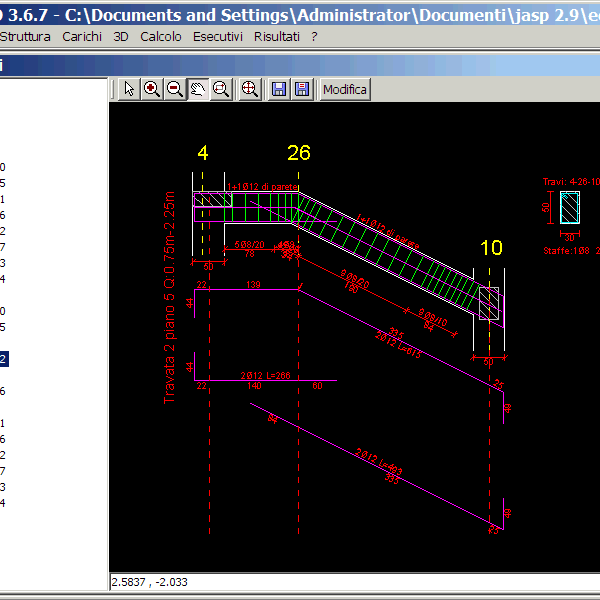Select the arrow pointer tool
This screenshot has width=600, height=600.
coord(129,89)
